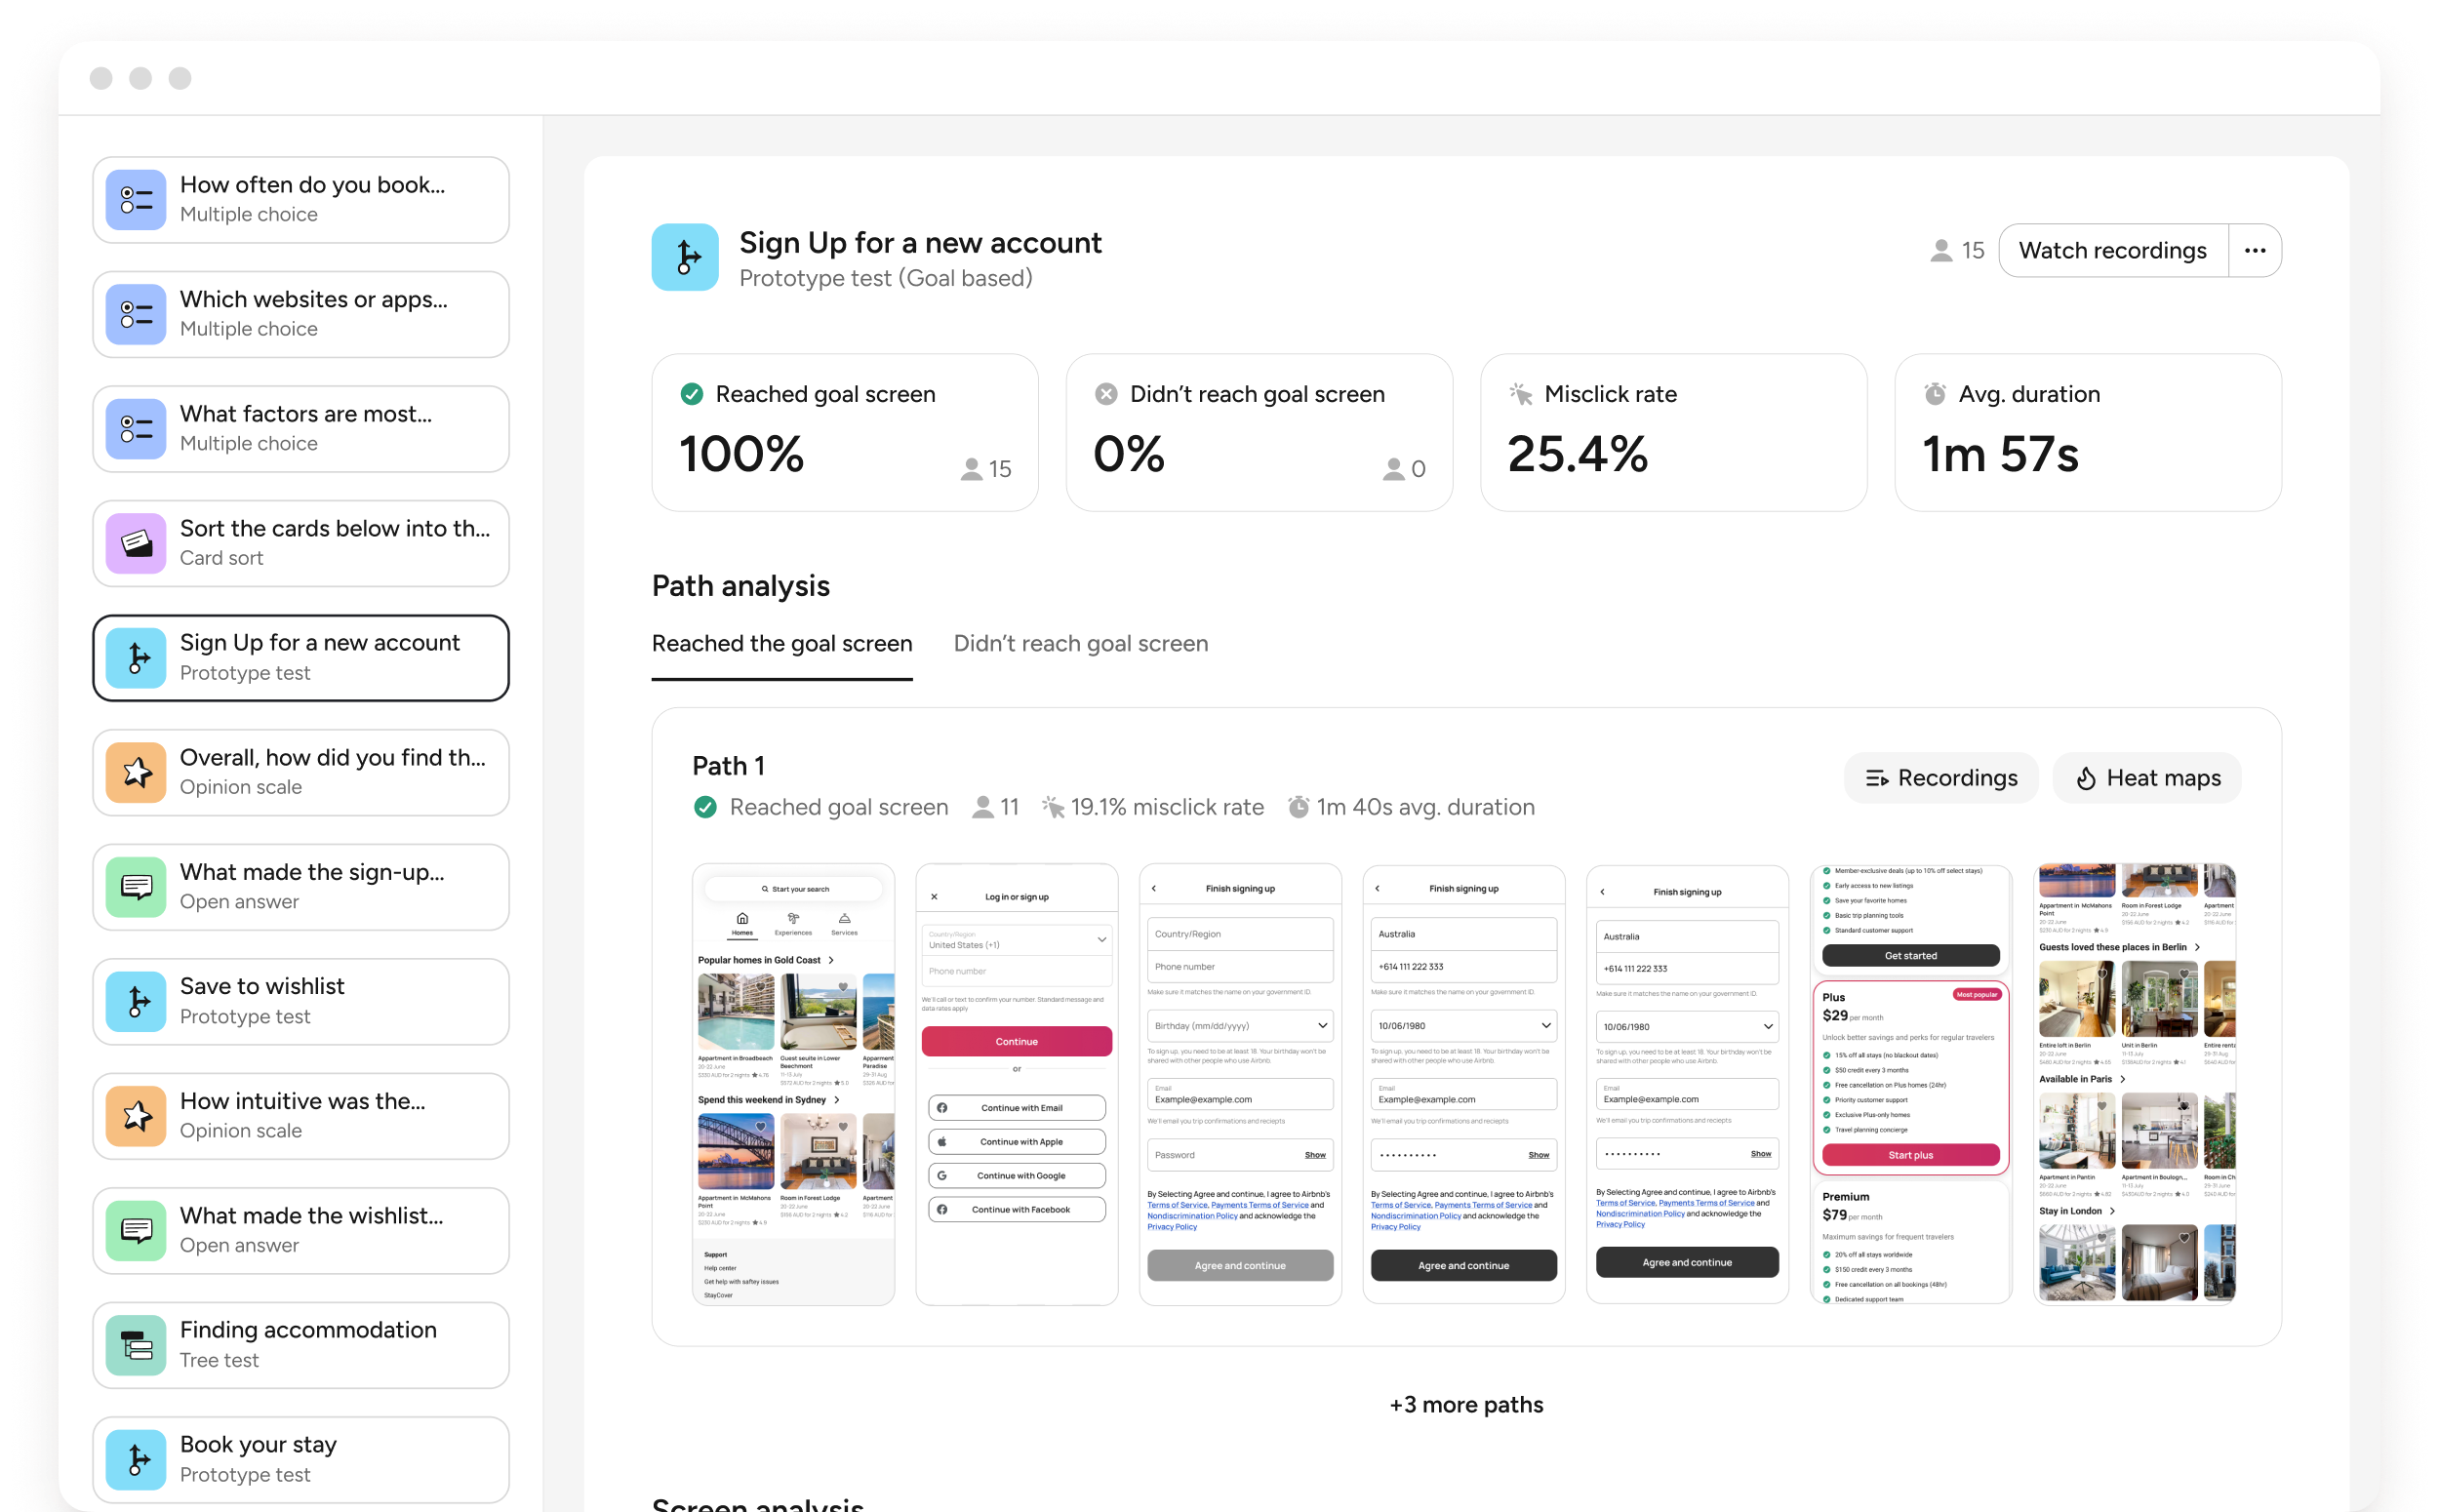This screenshot has height=1512, width=2439.
Task: Click the 0% didn't reach goal value
Action: pyautogui.click(x=1129, y=454)
